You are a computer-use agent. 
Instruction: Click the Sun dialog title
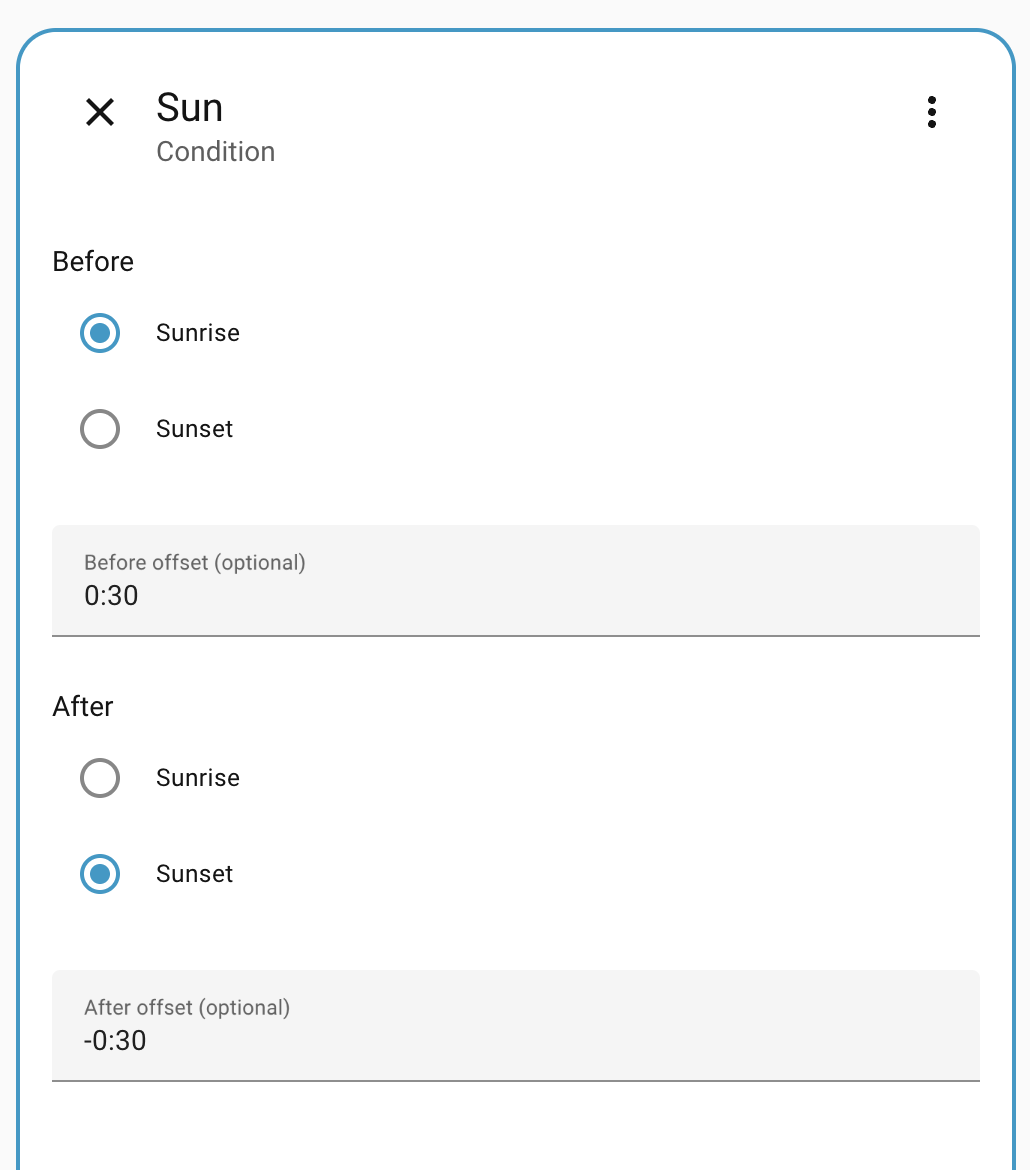tap(190, 108)
